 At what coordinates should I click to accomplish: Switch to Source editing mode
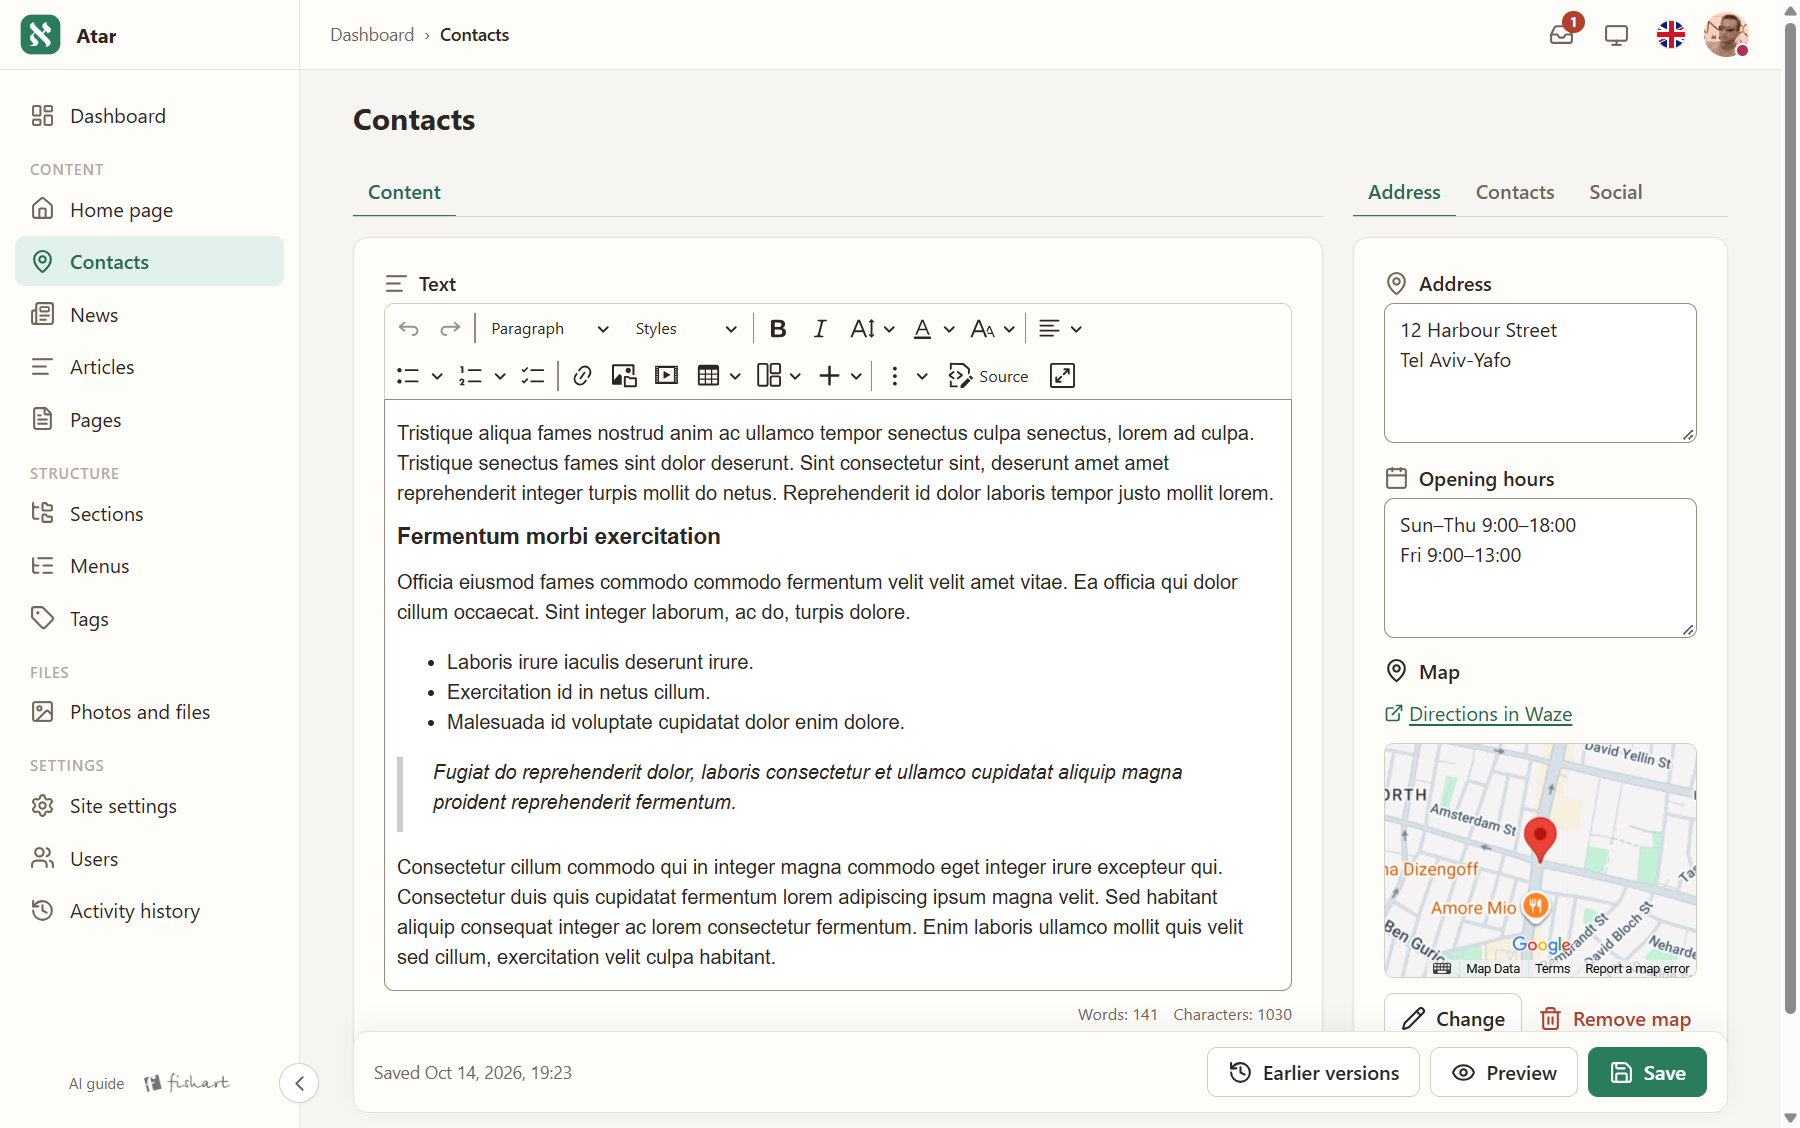[x=988, y=376]
